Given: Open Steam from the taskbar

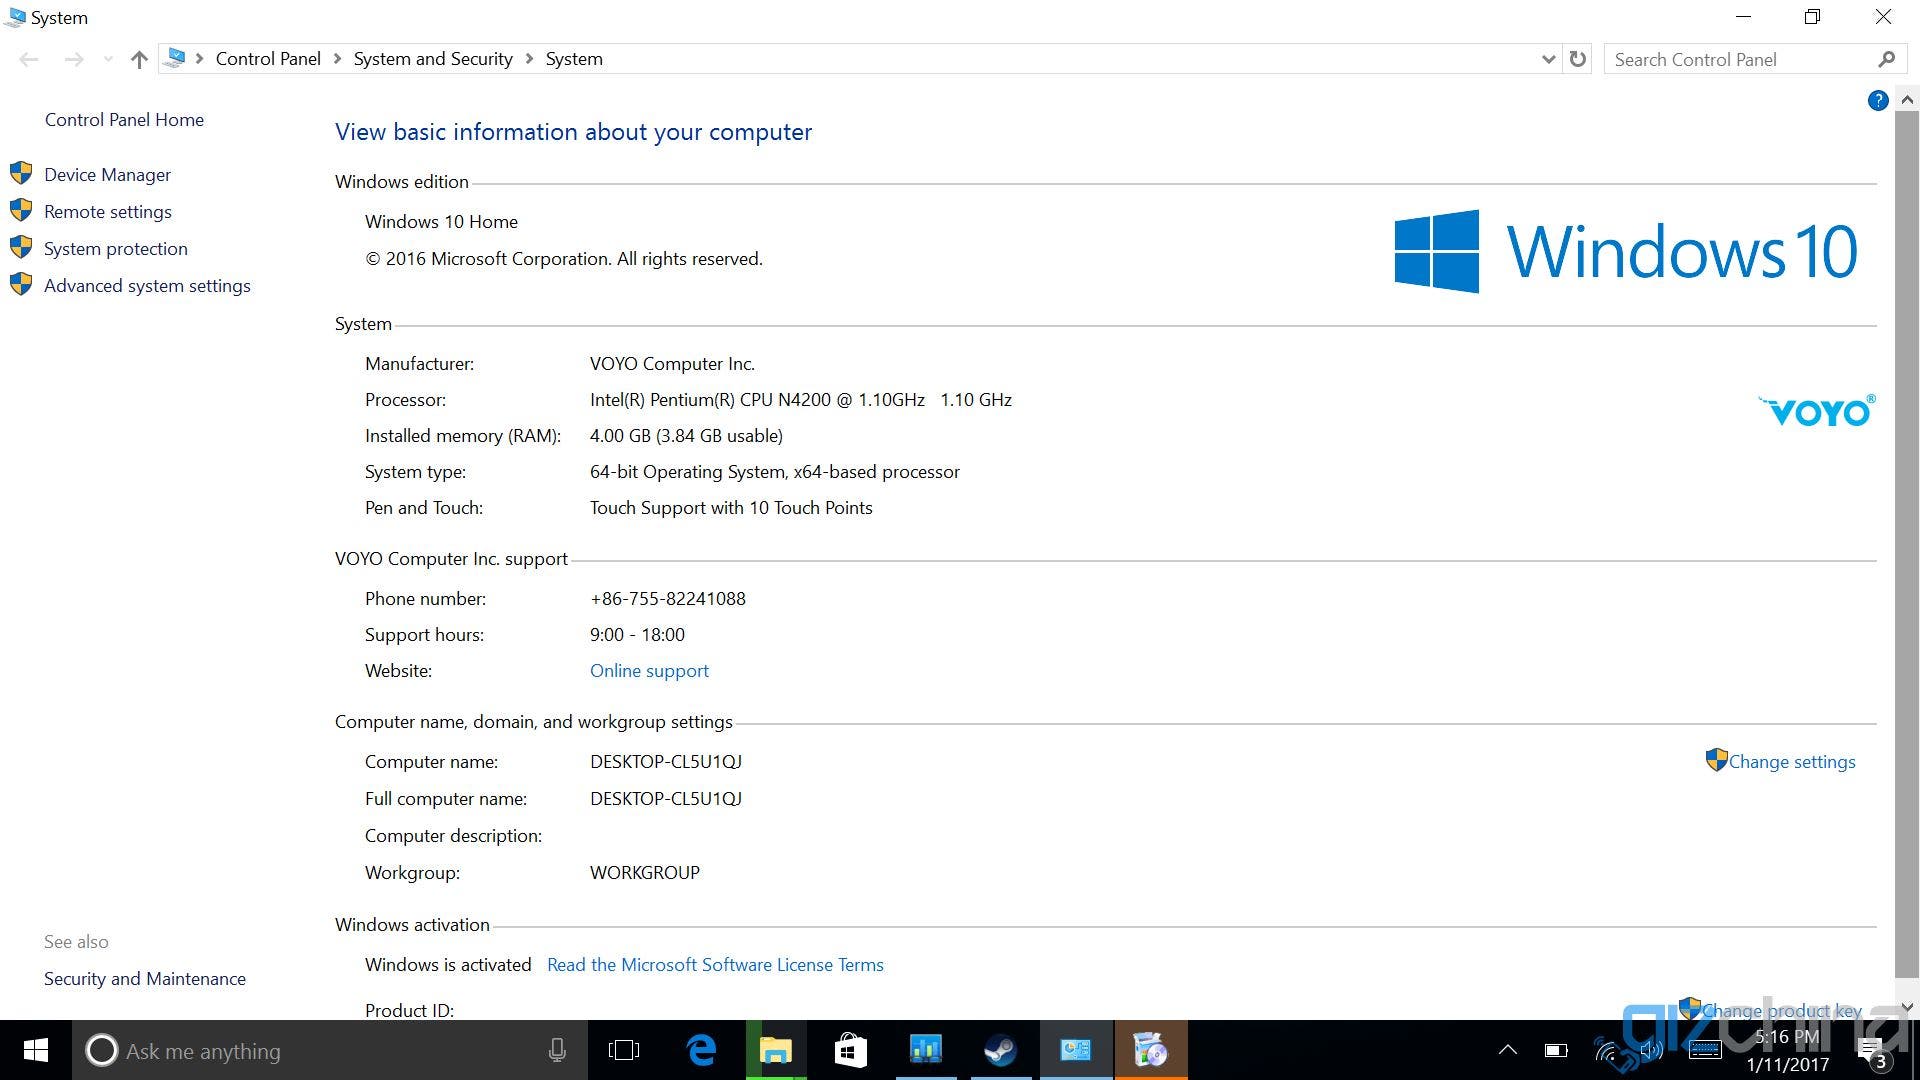Looking at the screenshot, I should (x=1001, y=1051).
